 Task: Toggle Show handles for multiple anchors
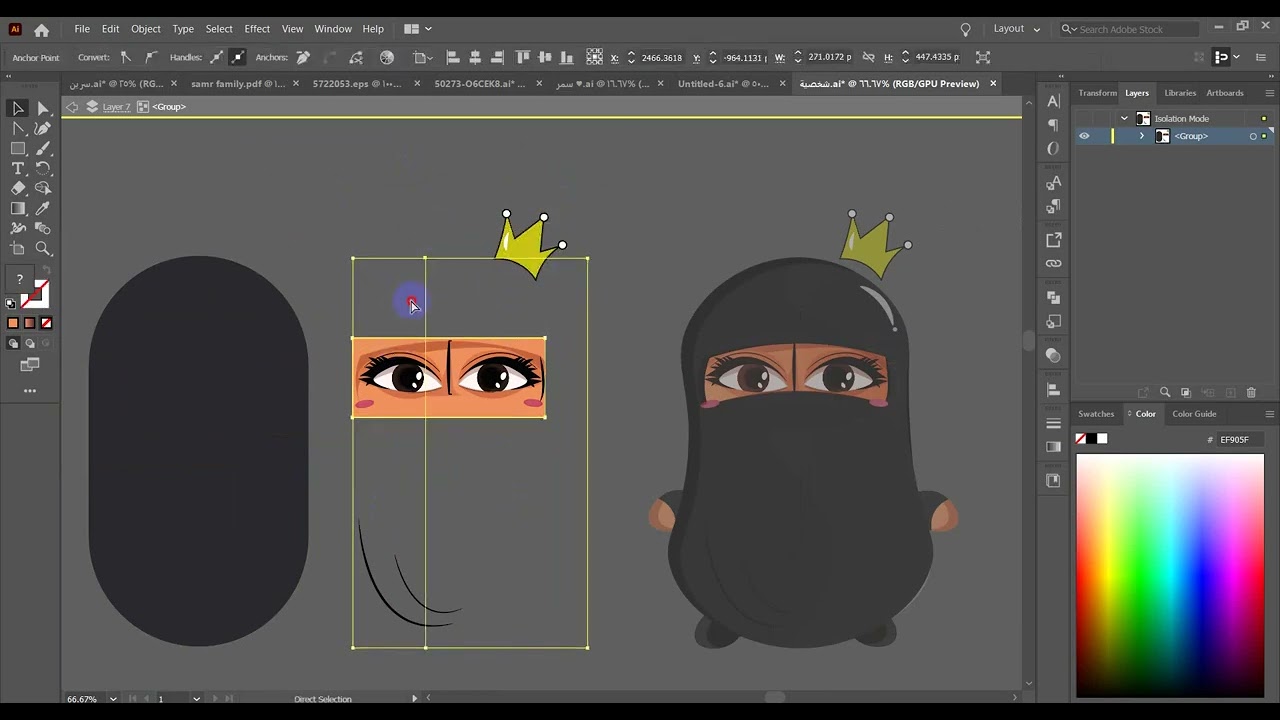pos(216,57)
